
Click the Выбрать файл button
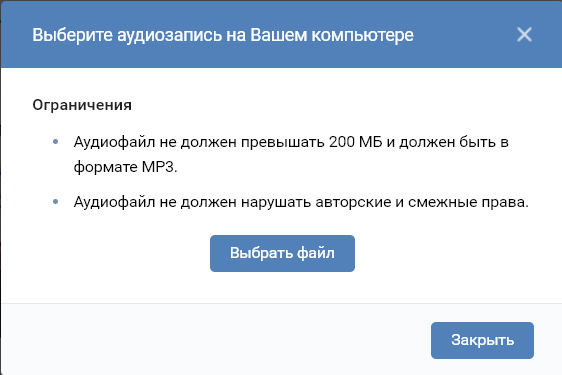tap(282, 253)
